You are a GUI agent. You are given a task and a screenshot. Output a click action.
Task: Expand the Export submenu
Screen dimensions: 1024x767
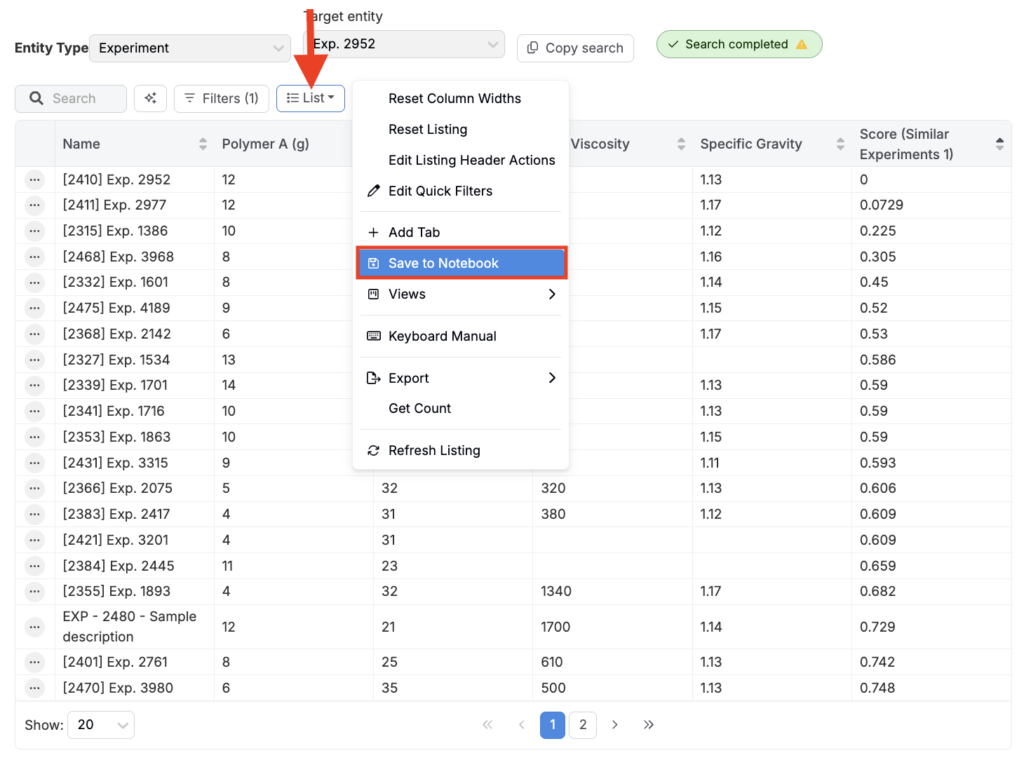[x=461, y=378]
